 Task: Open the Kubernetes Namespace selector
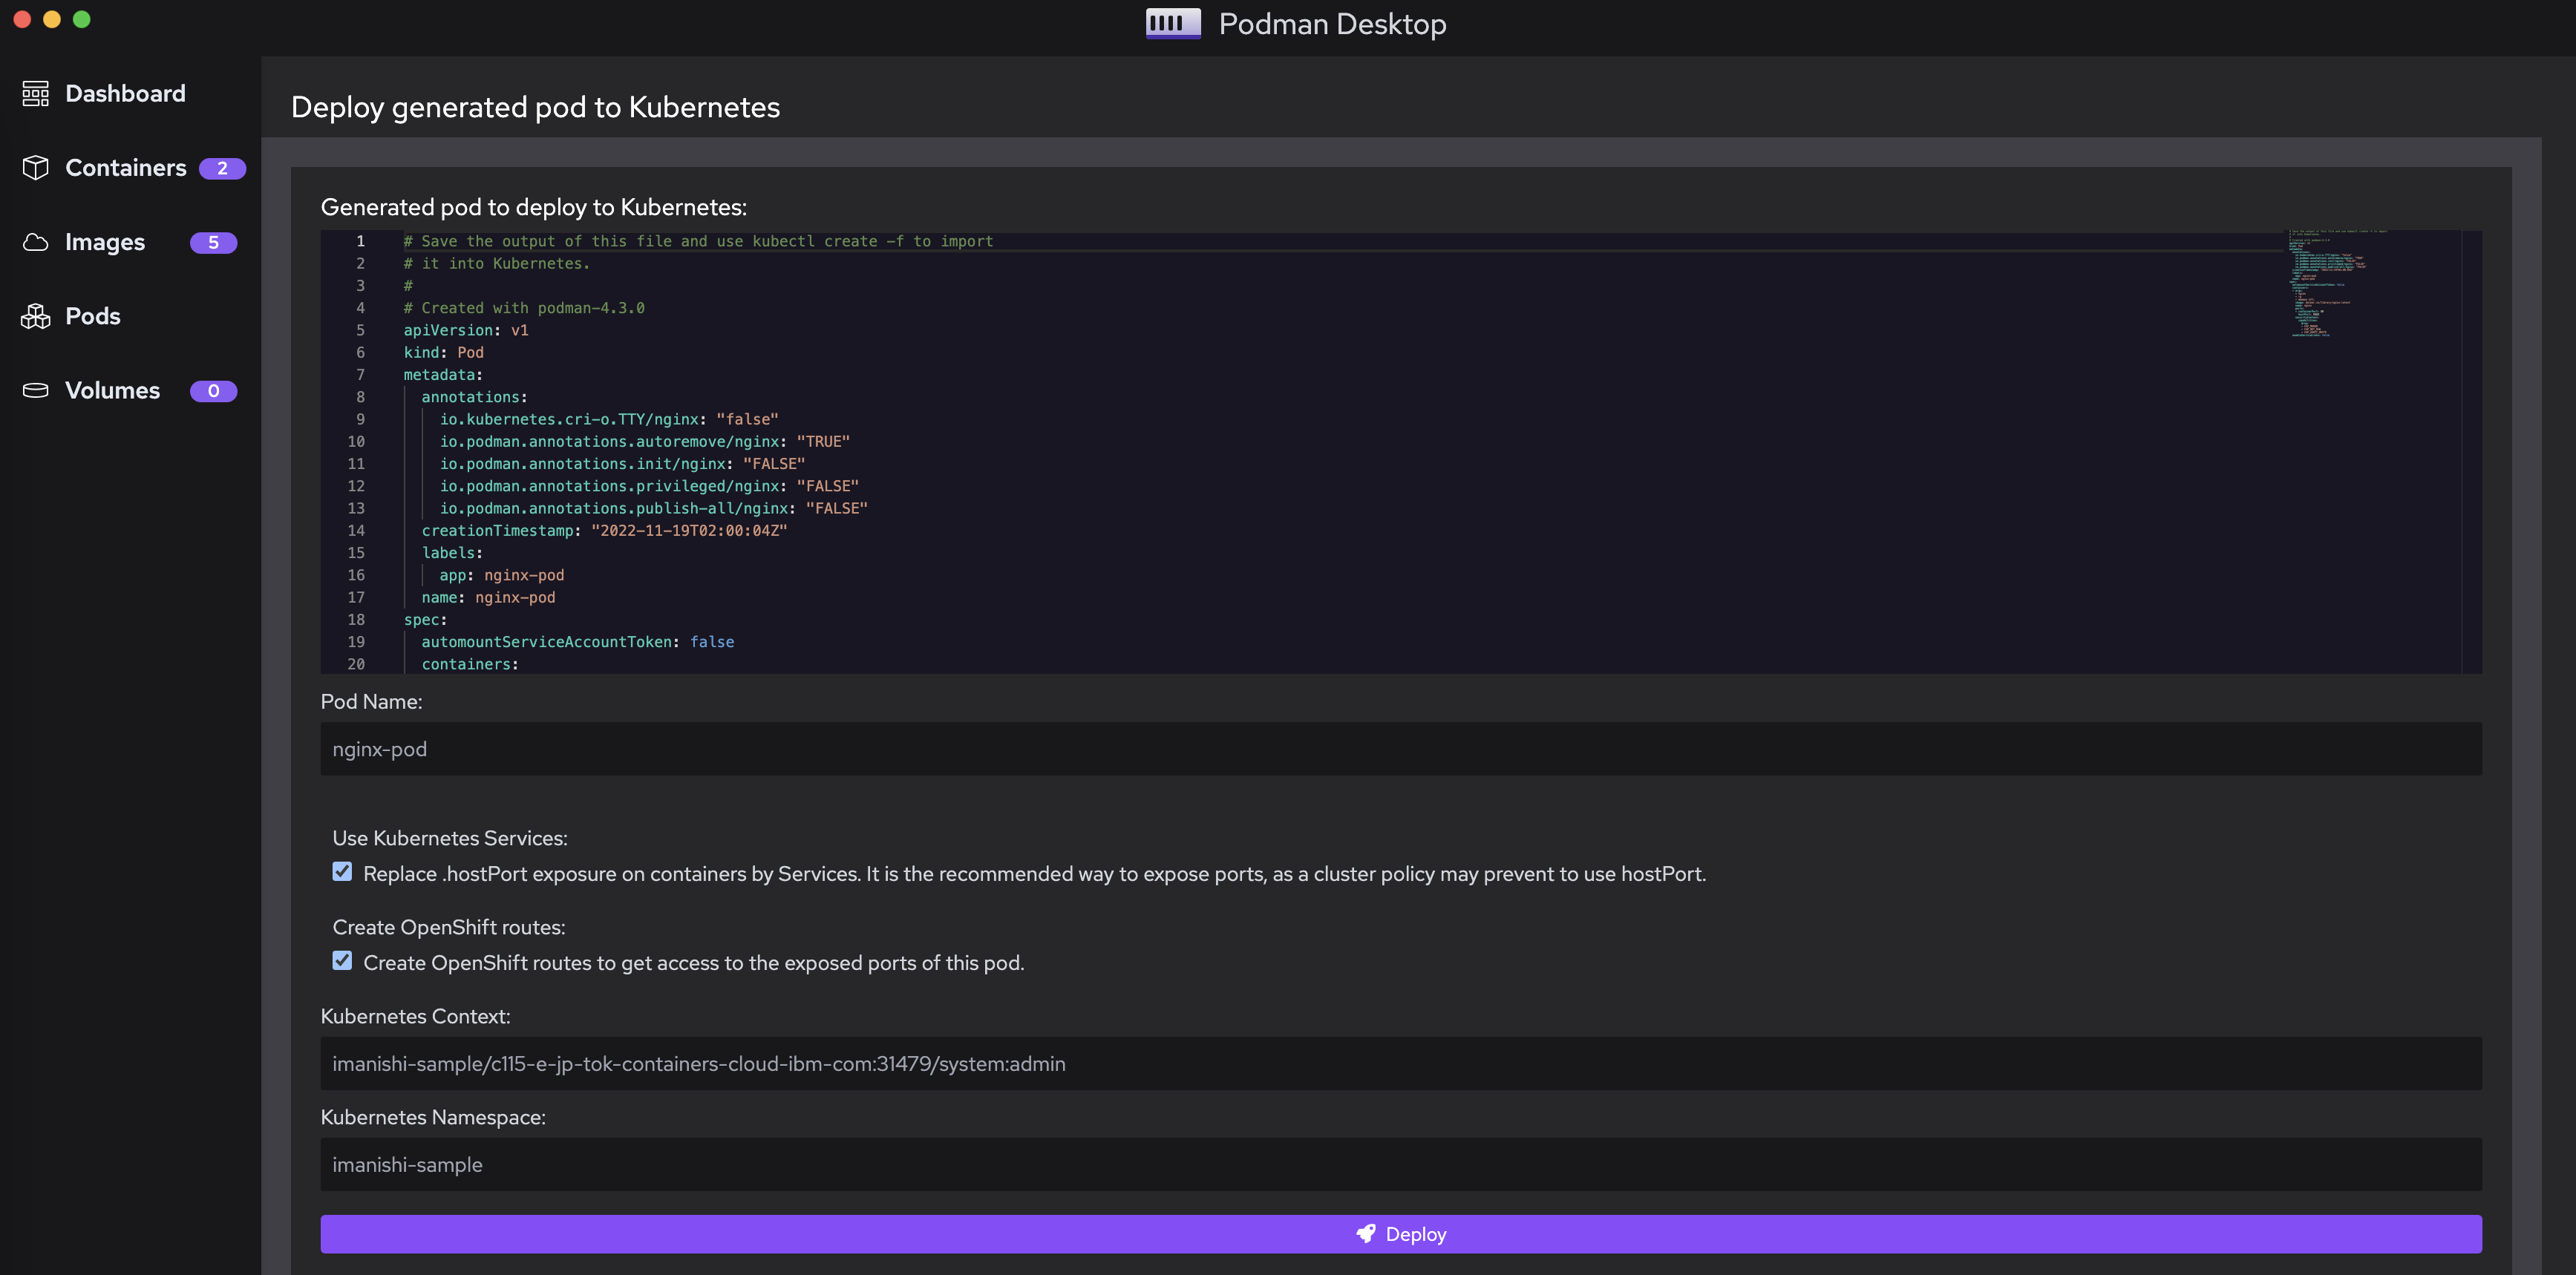tap(1400, 1164)
